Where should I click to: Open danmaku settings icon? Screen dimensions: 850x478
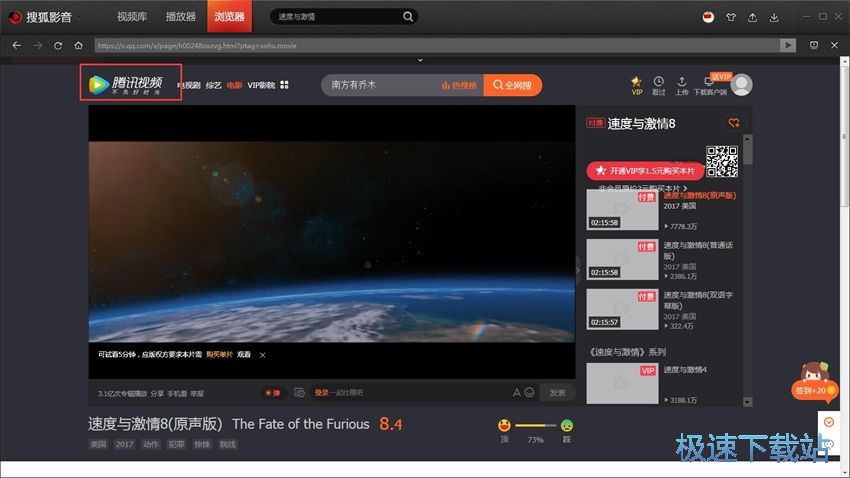(x=299, y=392)
